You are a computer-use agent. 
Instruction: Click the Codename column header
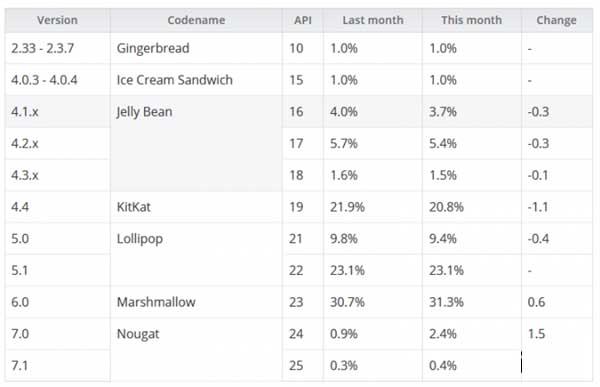point(196,20)
